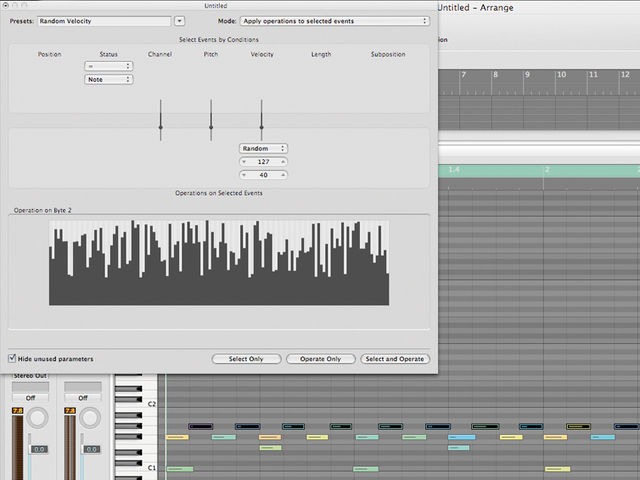
Task: Increase the 40 velocity value with up arrow
Action: pyautogui.click(x=283, y=175)
